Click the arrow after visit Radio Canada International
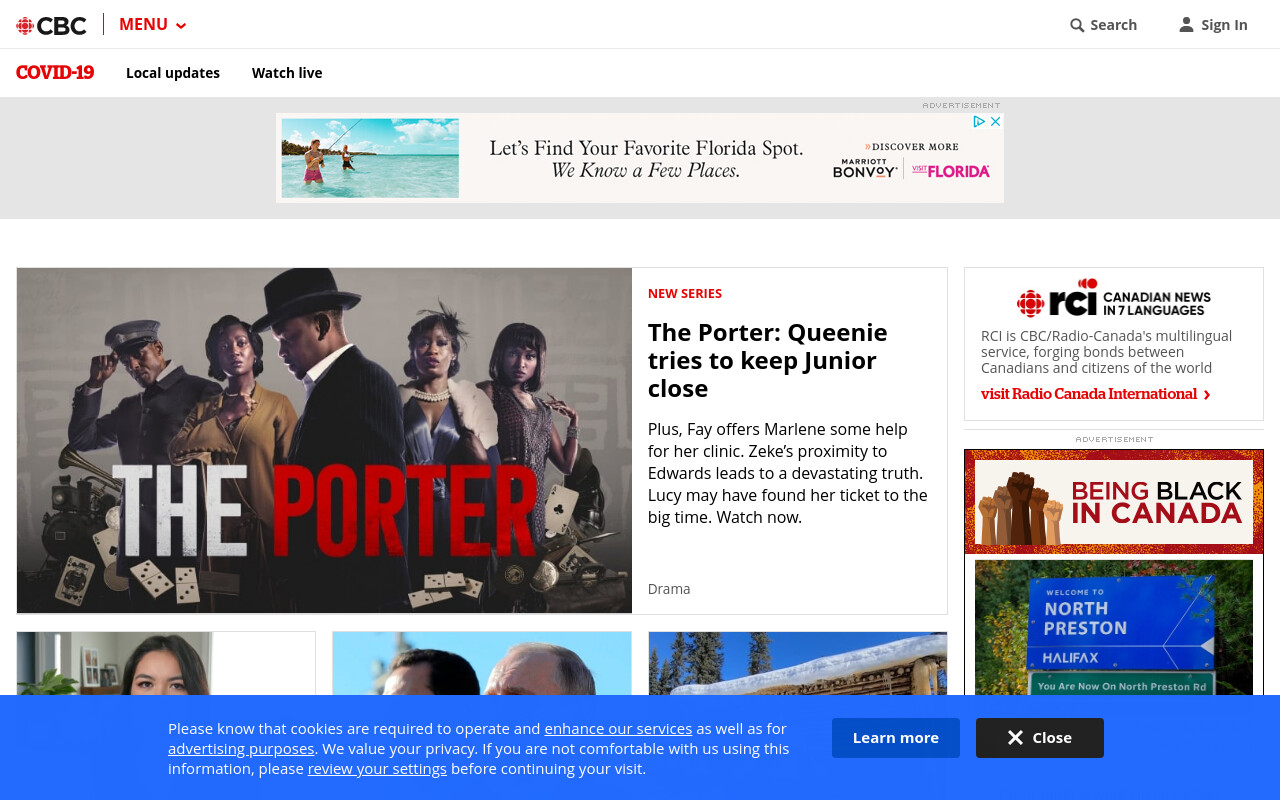This screenshot has width=1280, height=800. [x=1207, y=395]
